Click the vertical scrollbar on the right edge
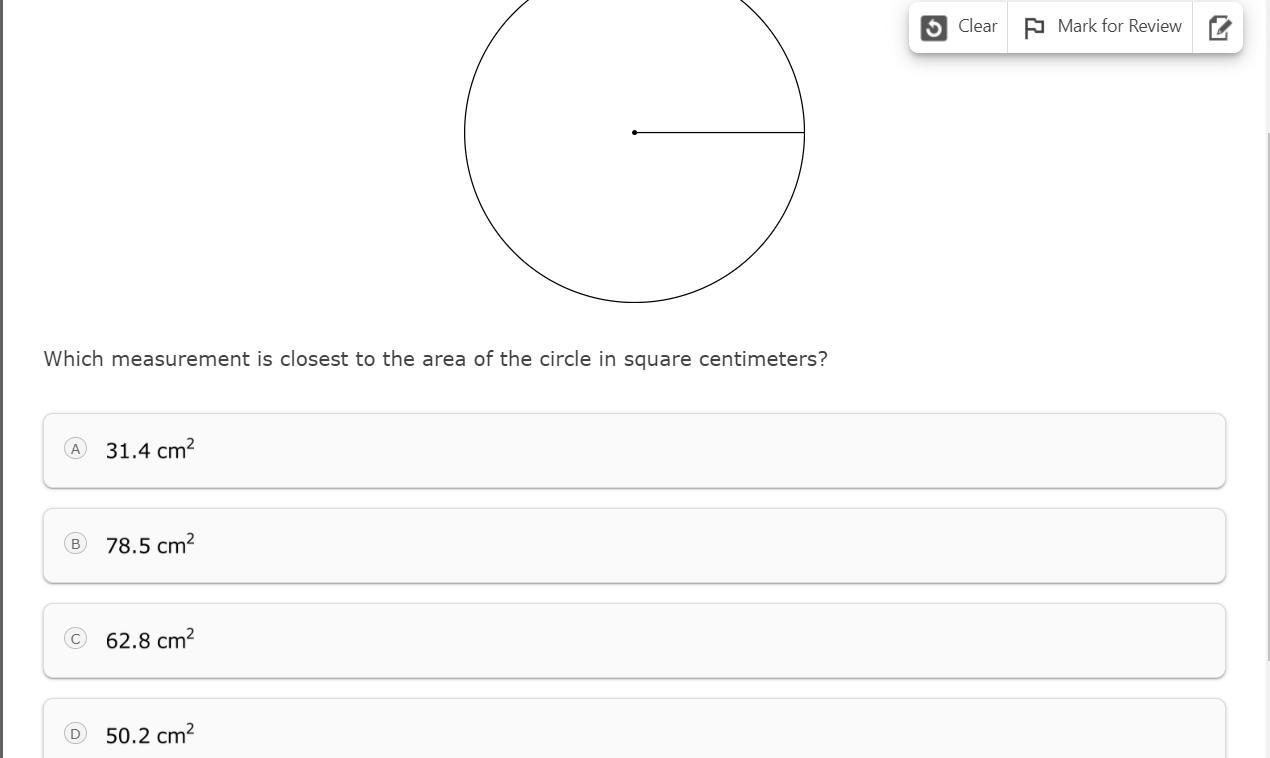Viewport: 1270px width, 758px height. click(1267, 400)
